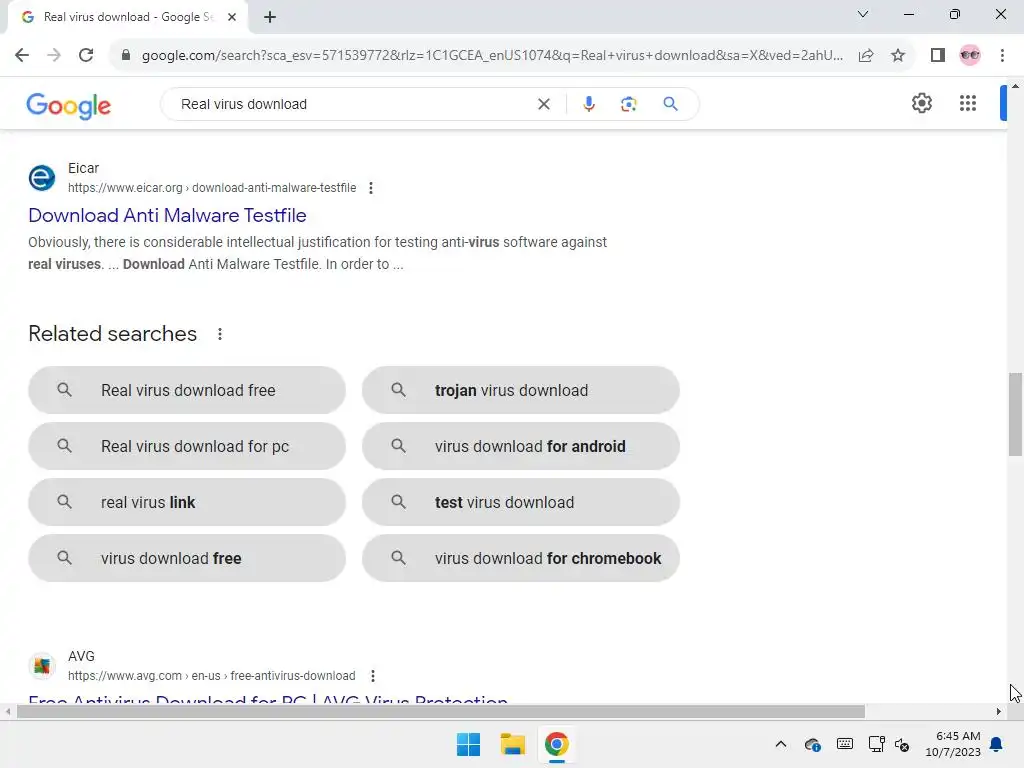Open more options for AVG result

(373, 676)
